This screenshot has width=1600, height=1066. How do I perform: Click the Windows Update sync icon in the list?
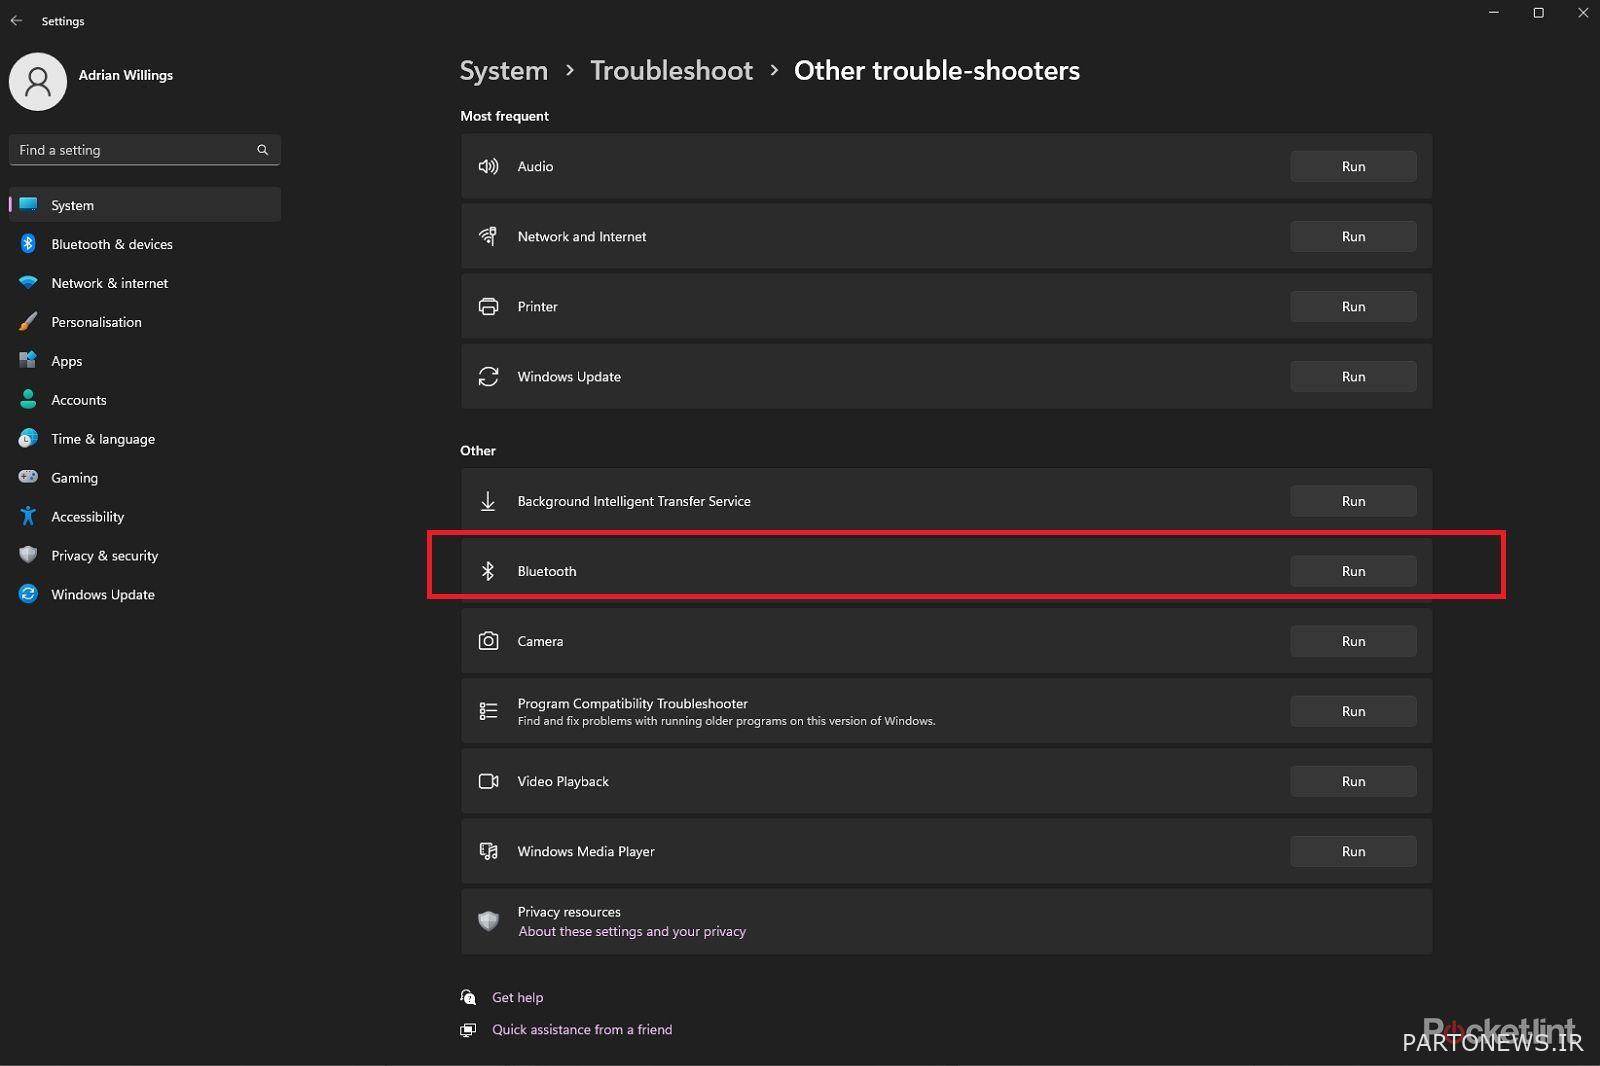tap(488, 376)
